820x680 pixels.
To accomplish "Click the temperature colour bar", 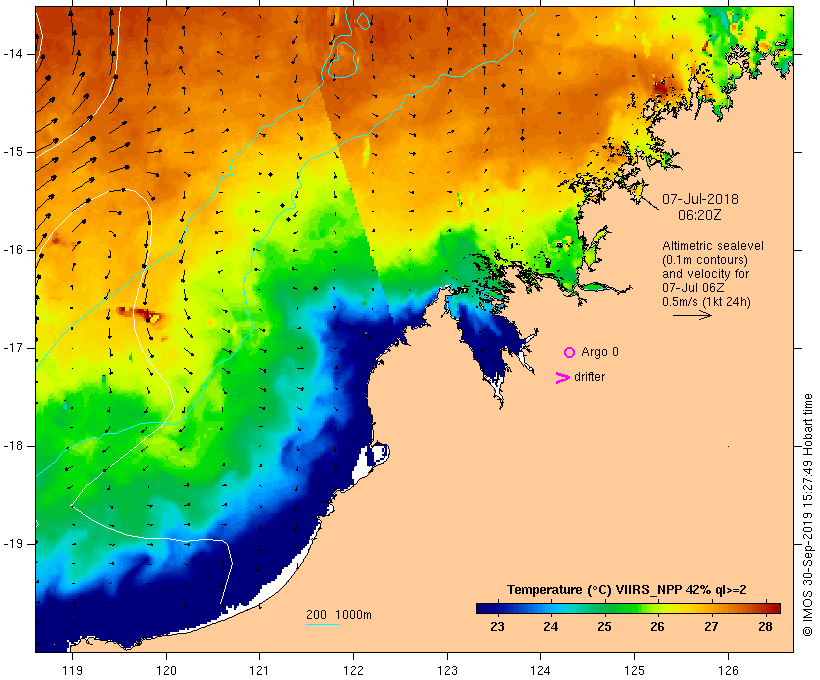I will point(628,608).
